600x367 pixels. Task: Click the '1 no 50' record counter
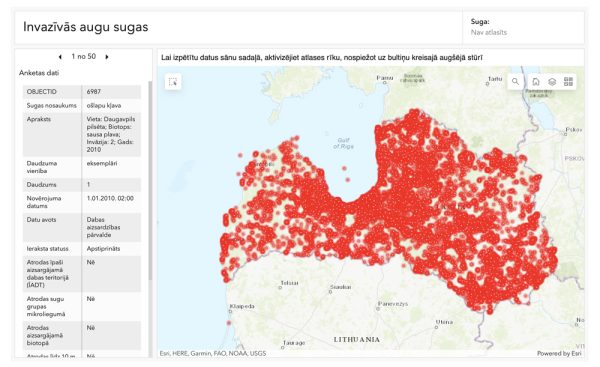tap(83, 57)
